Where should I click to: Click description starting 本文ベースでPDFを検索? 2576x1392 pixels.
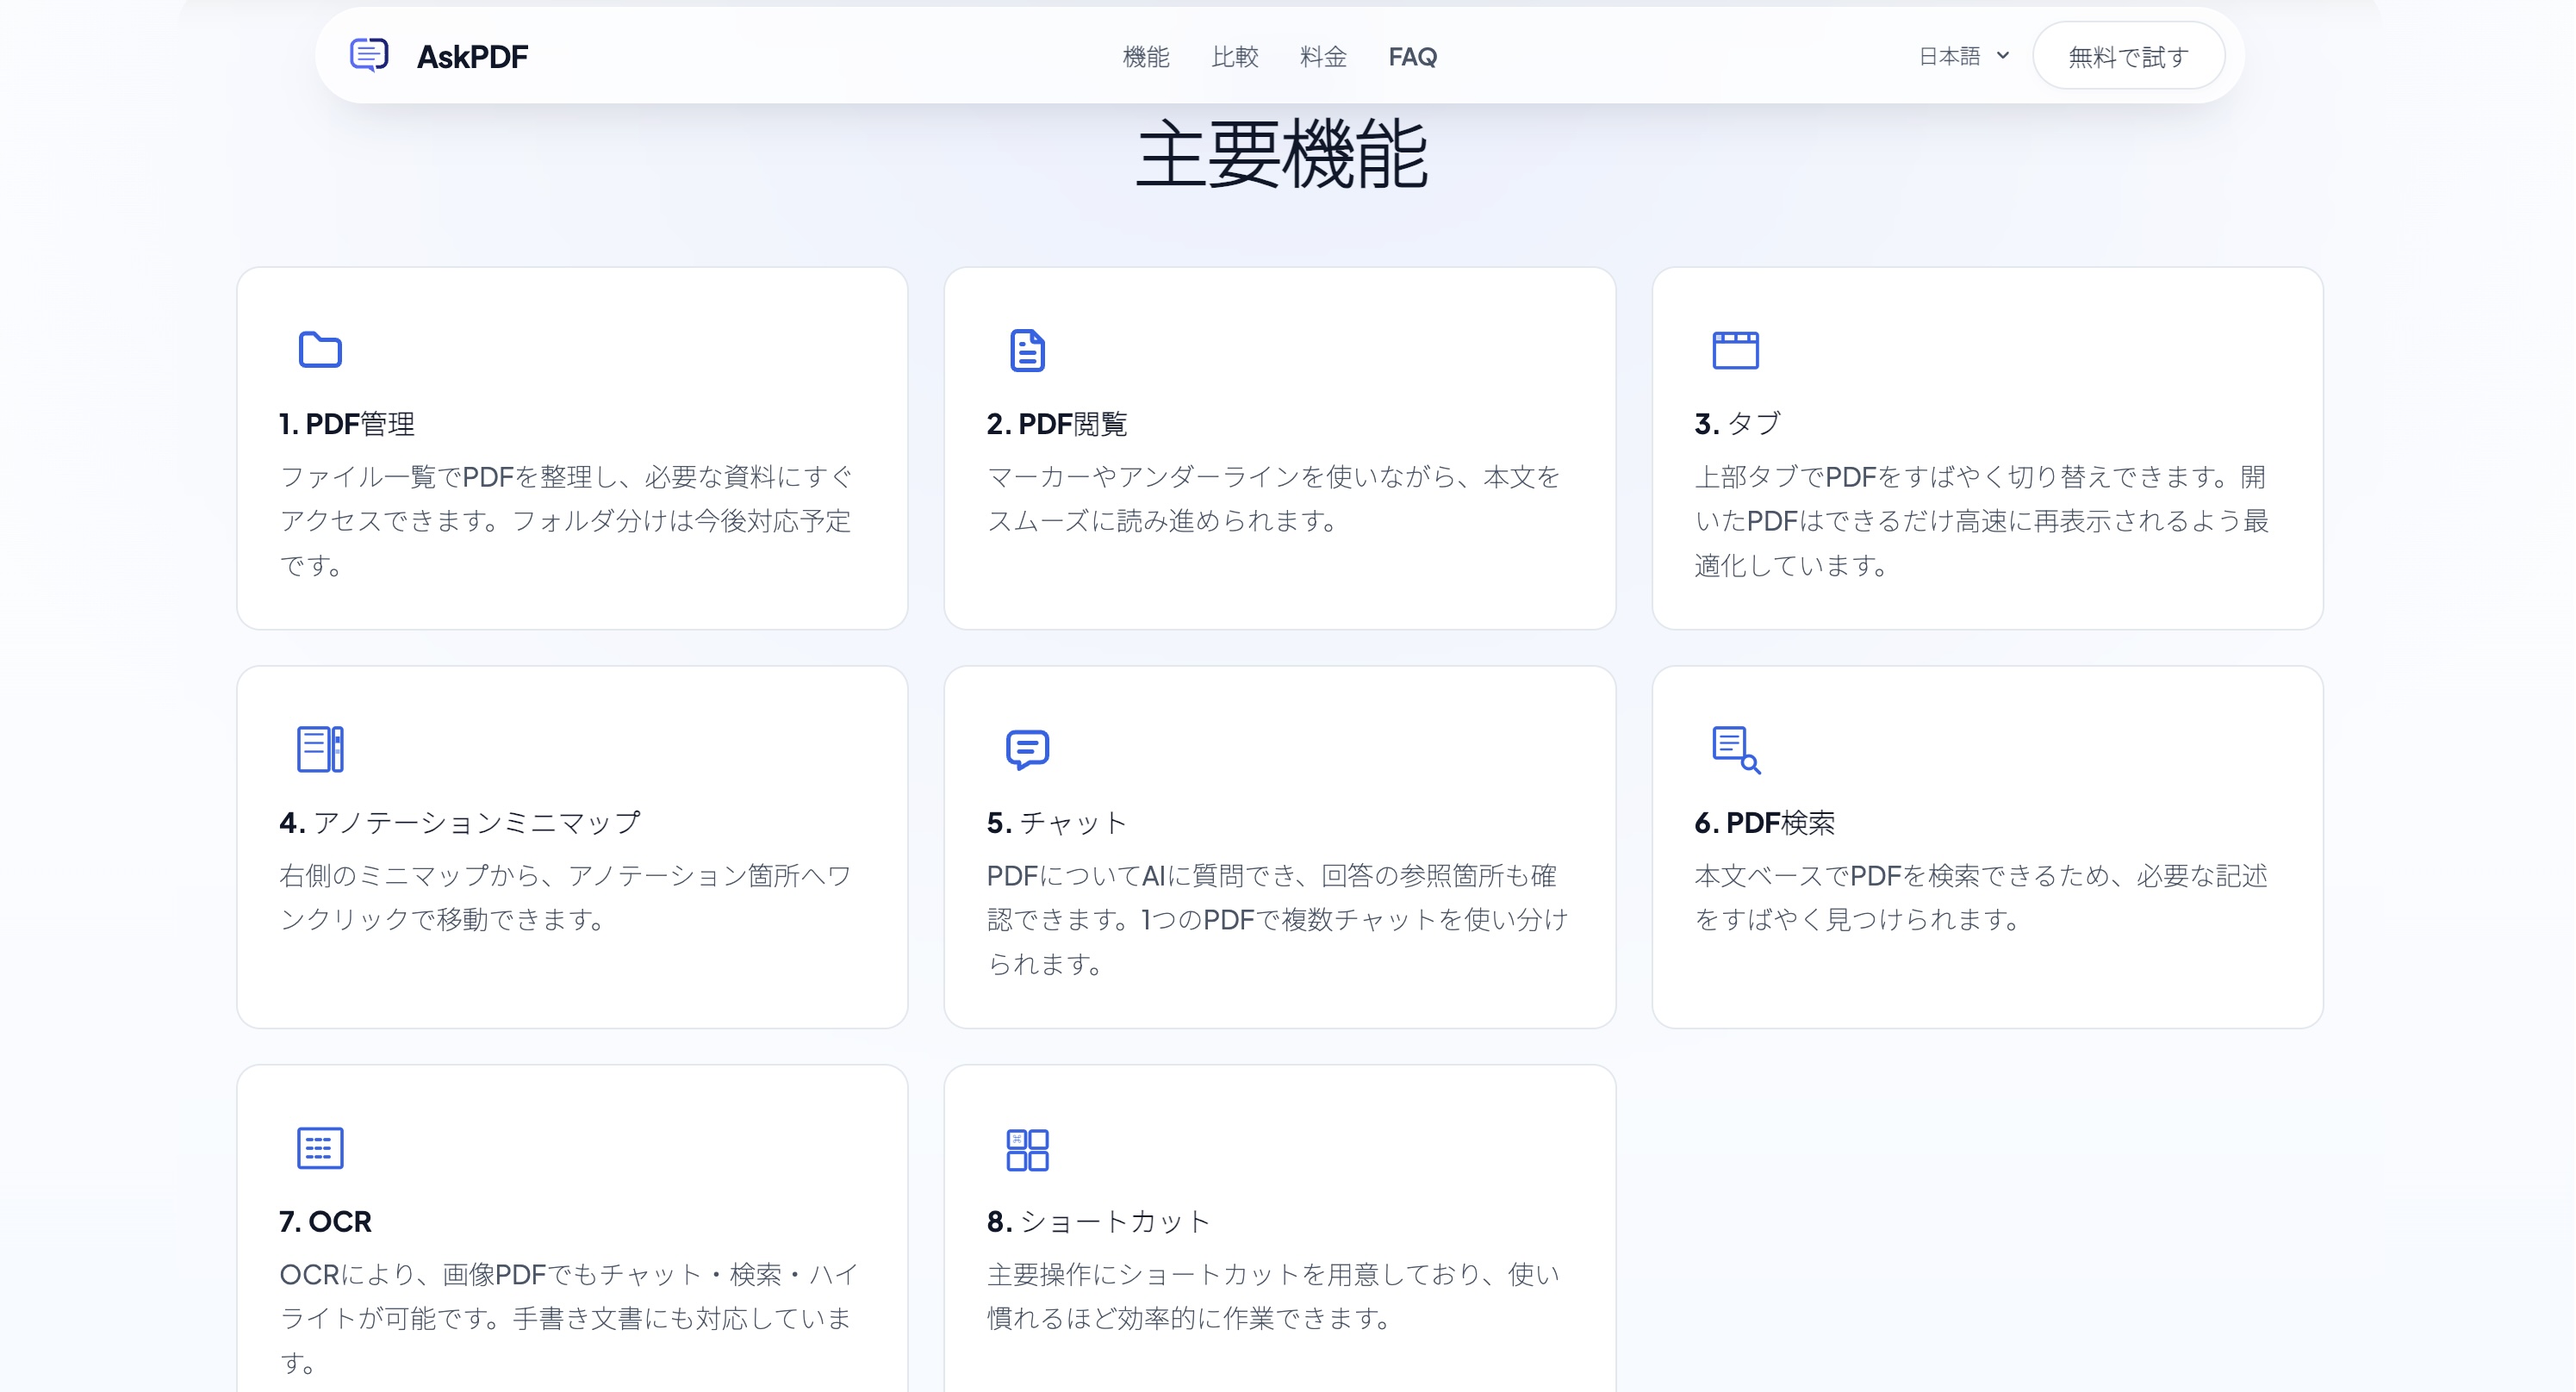1981,897
